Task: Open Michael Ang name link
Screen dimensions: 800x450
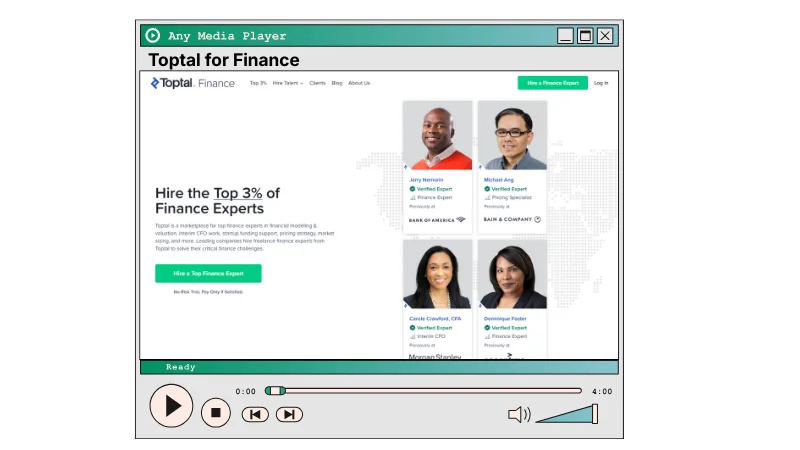Action: pos(498,180)
